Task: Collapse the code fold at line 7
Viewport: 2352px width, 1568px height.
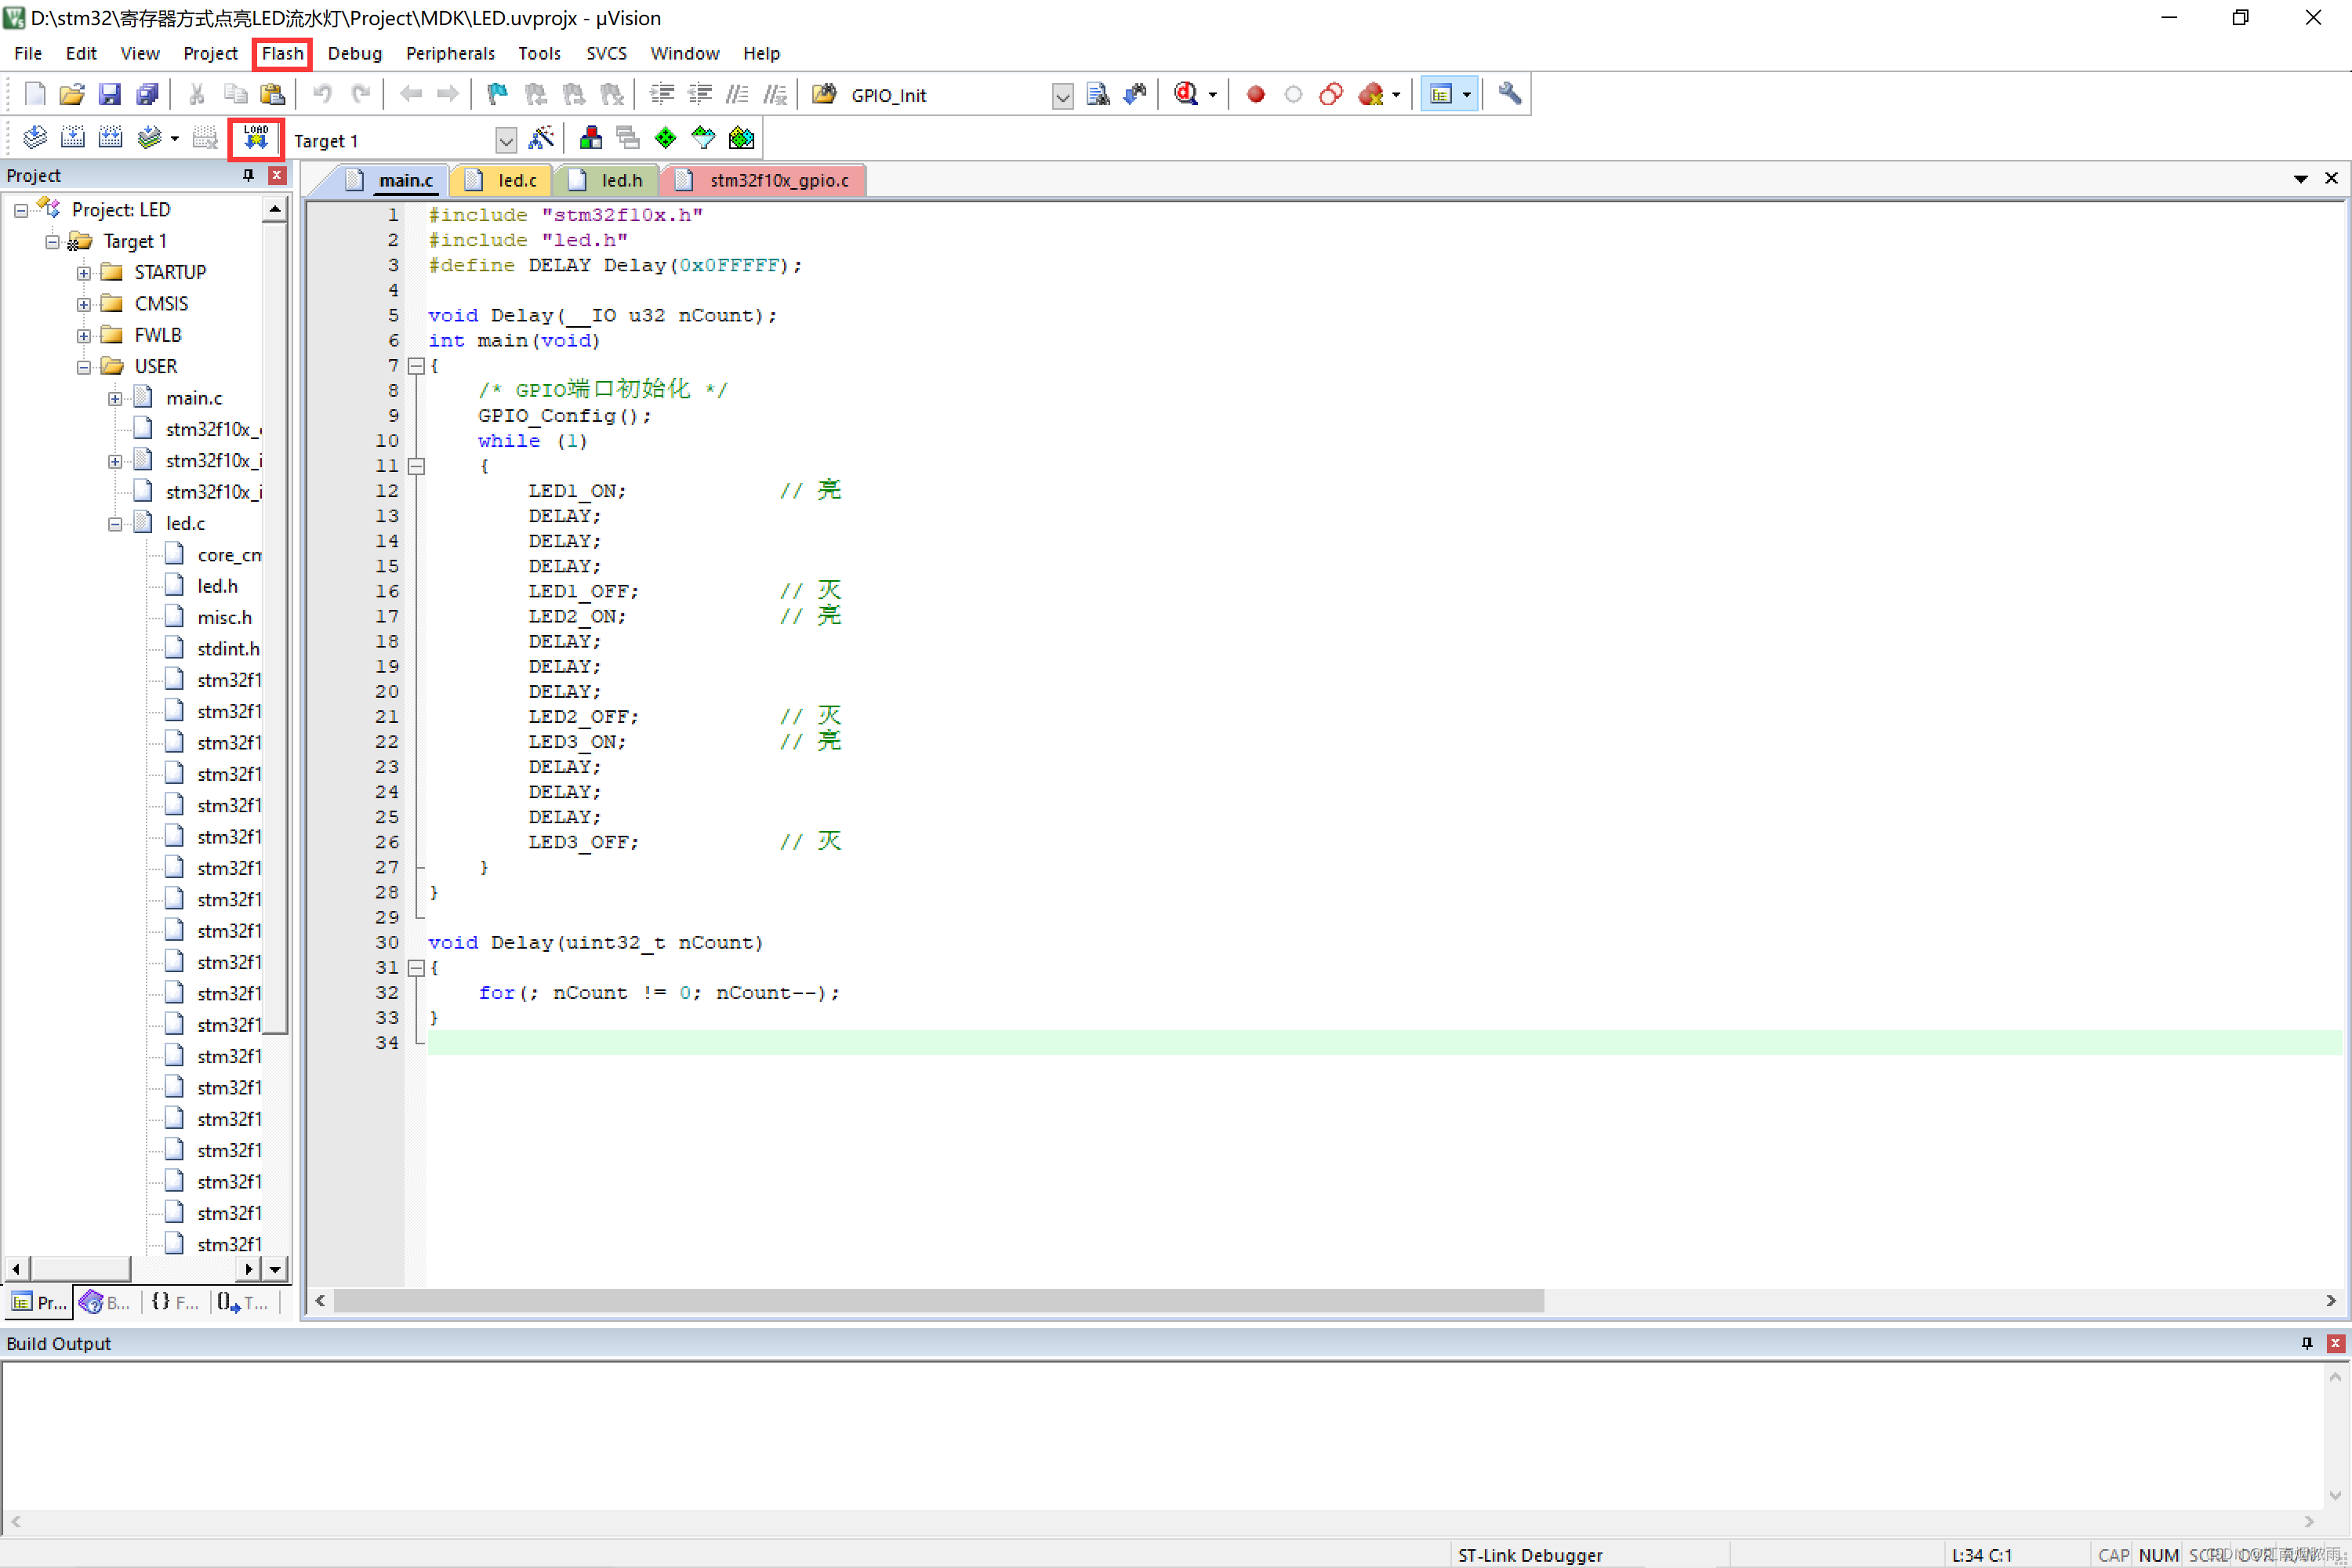Action: point(417,366)
